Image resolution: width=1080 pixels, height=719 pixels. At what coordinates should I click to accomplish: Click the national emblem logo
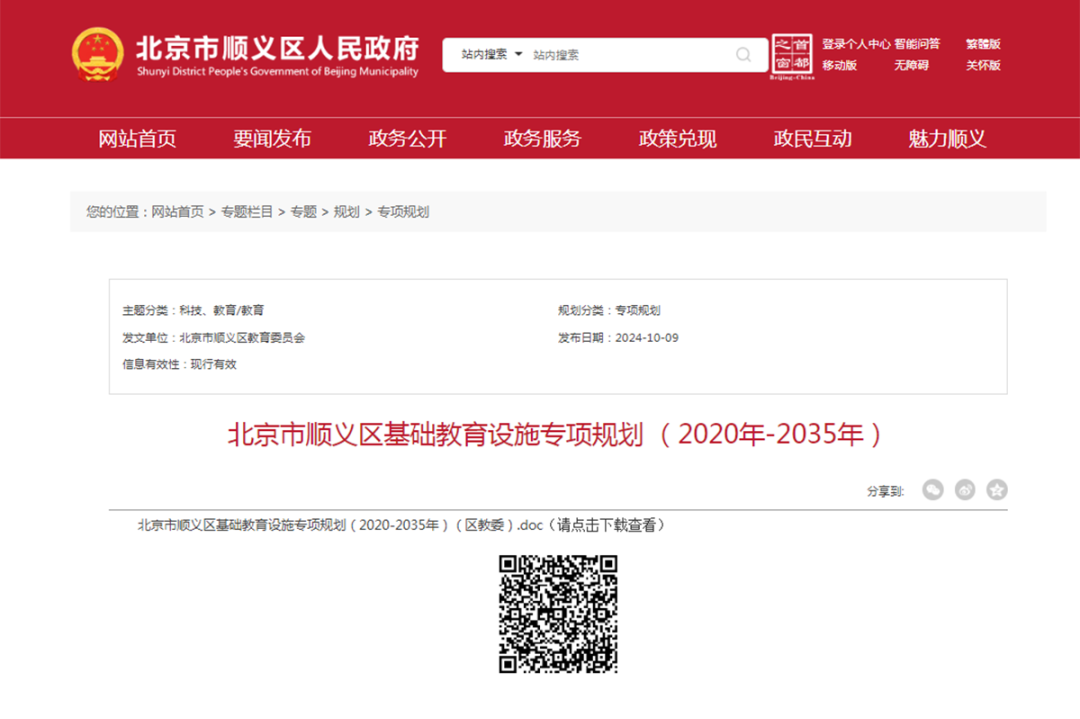98,54
